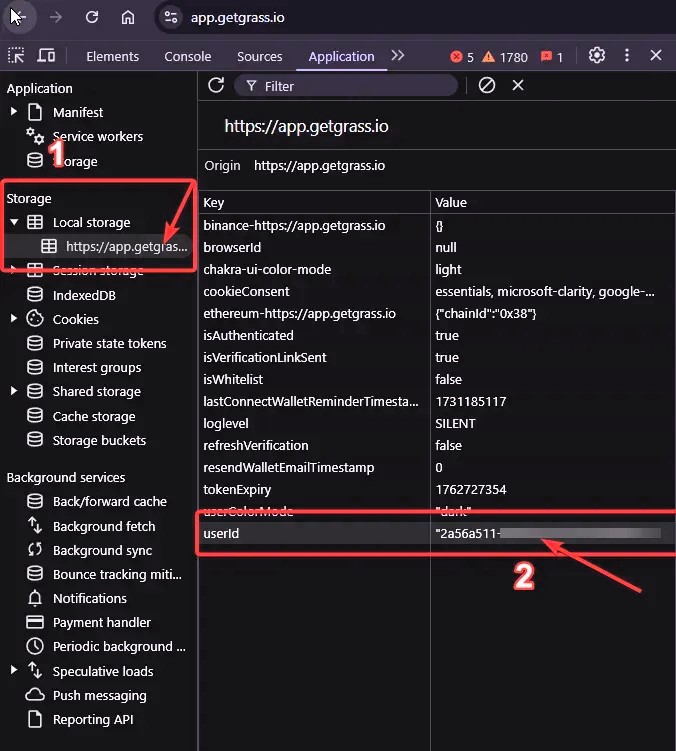Expand Speculative loads tree node
Screen dimensions: 676x751
[14, 670]
